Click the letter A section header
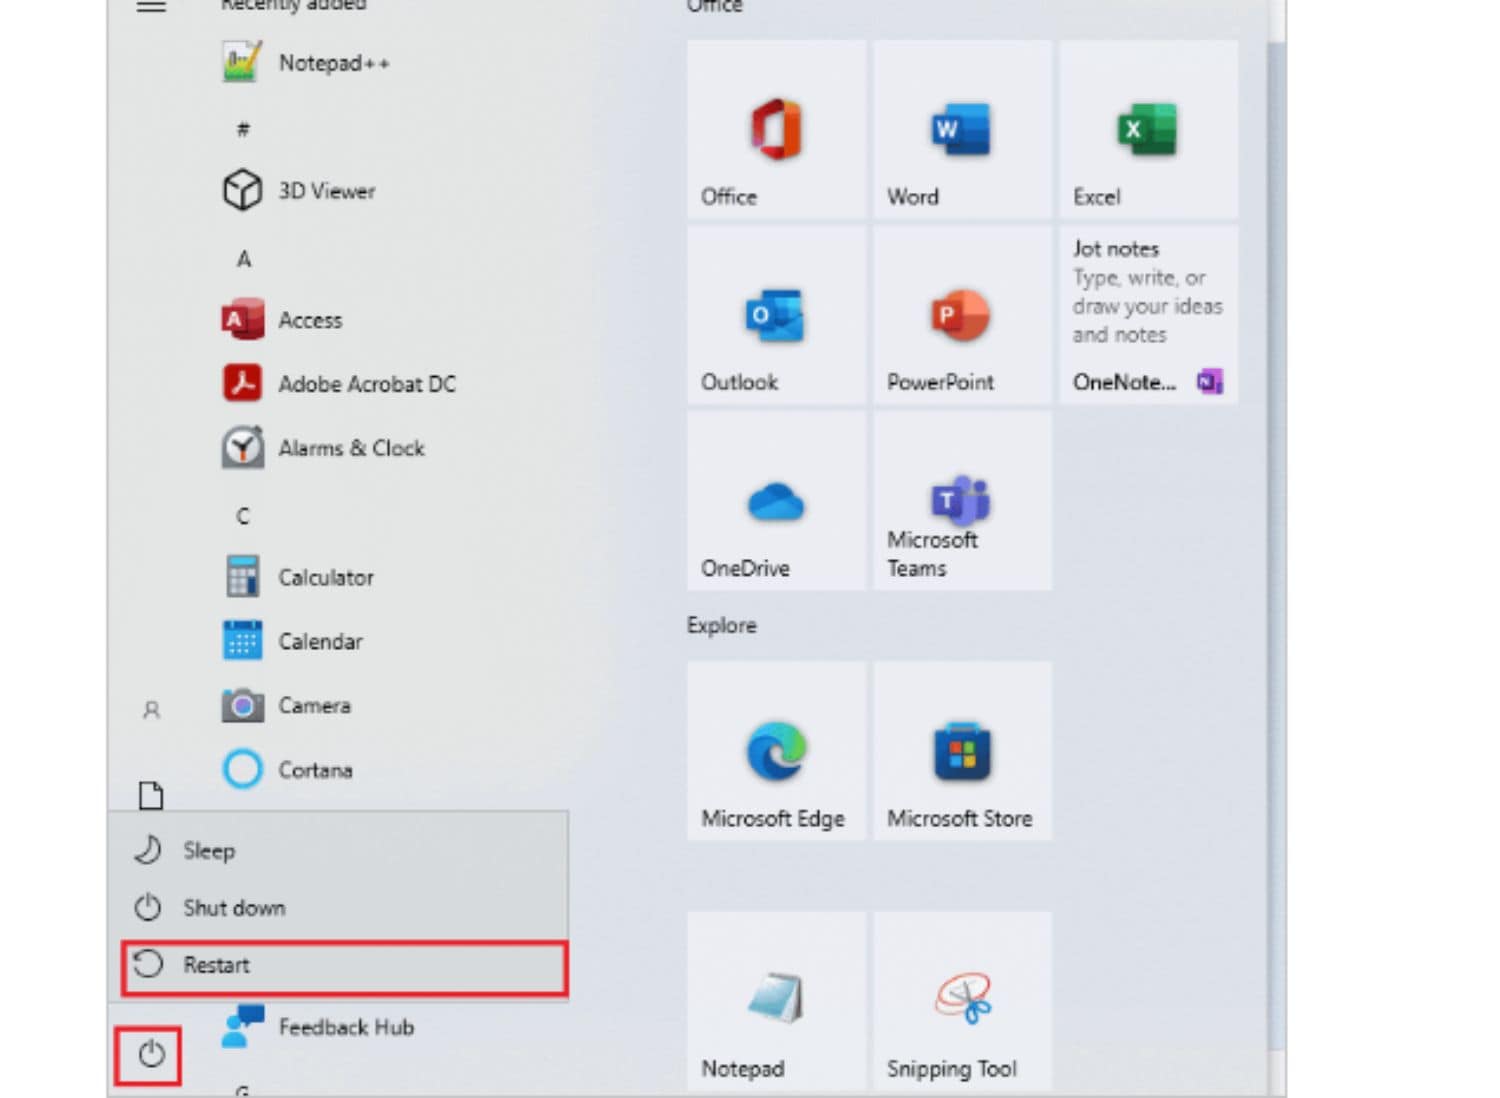 (x=243, y=259)
